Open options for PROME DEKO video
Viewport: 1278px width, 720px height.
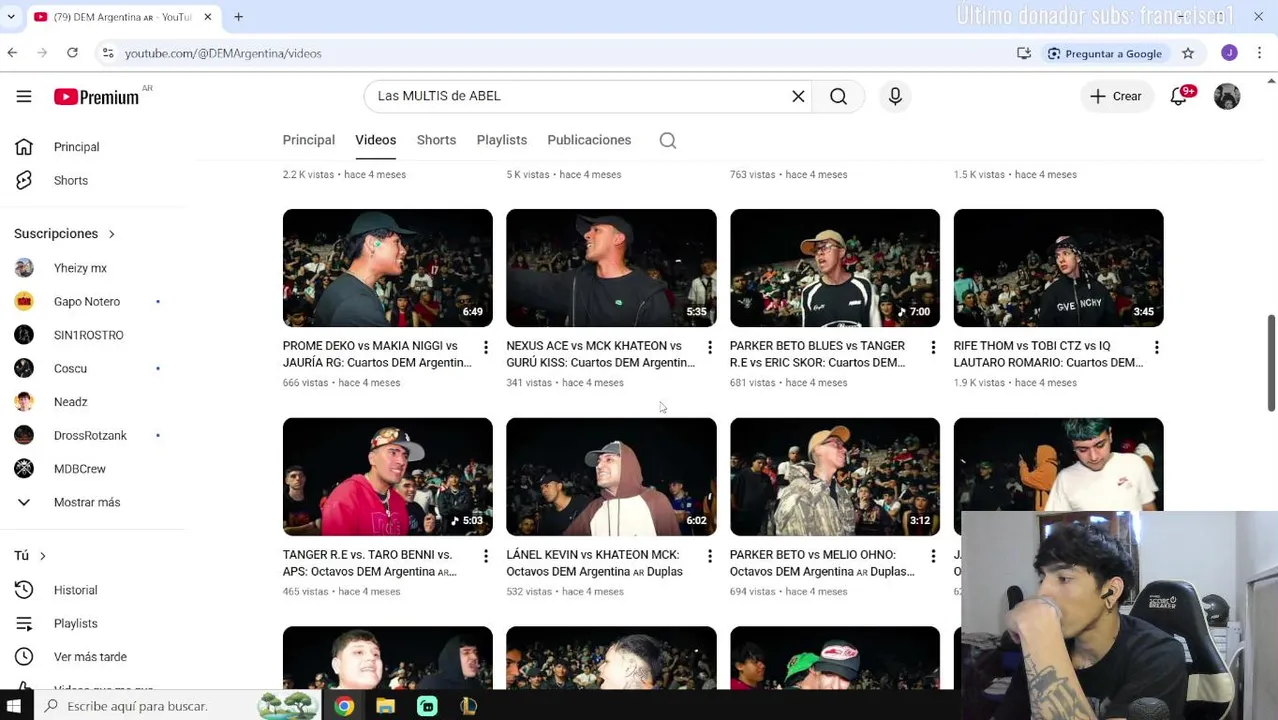click(486, 347)
